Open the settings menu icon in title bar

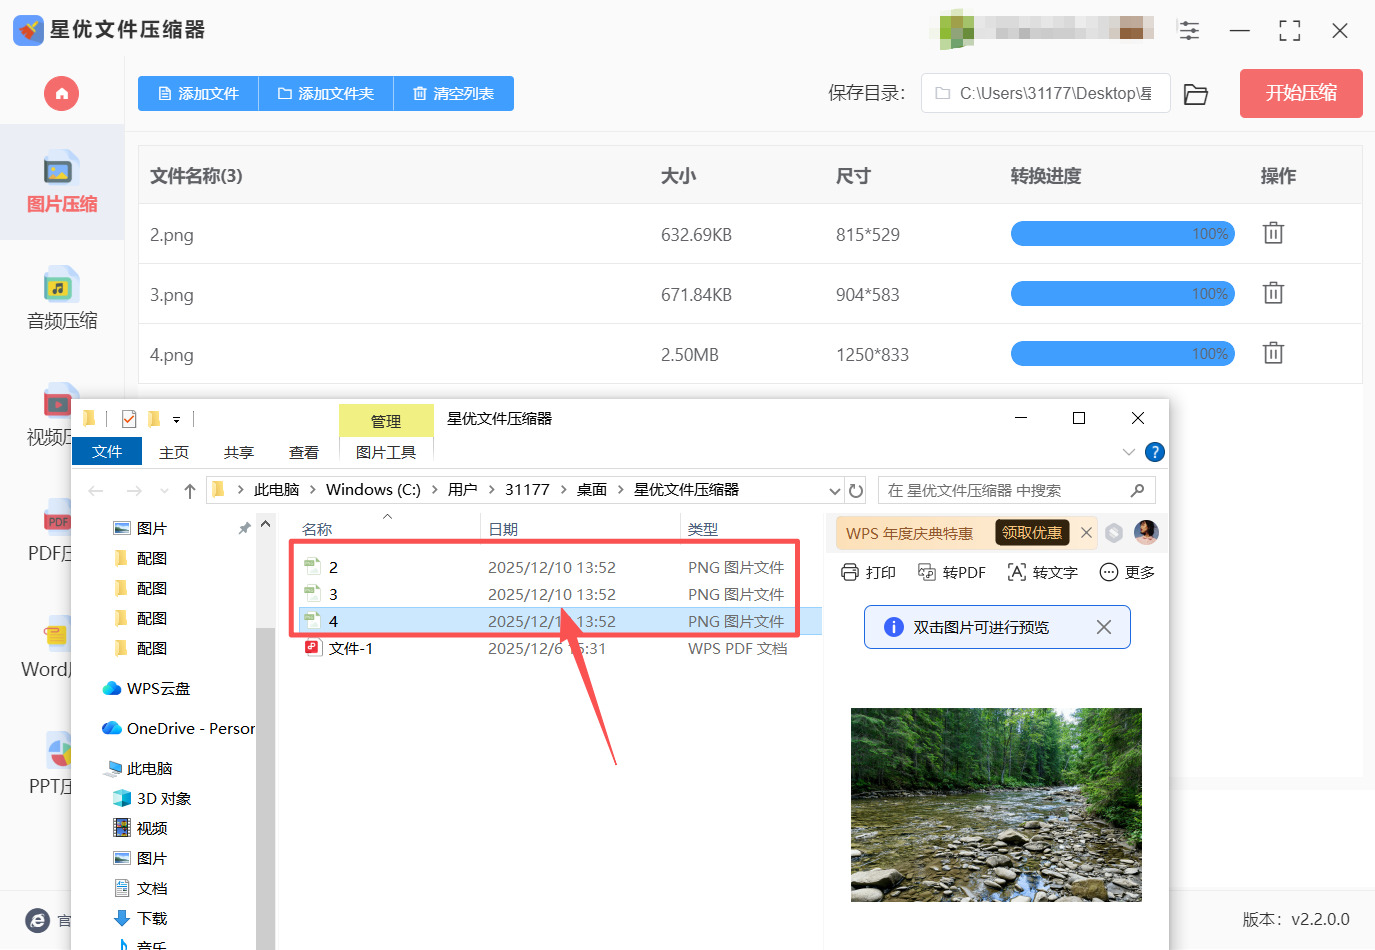[x=1189, y=31]
